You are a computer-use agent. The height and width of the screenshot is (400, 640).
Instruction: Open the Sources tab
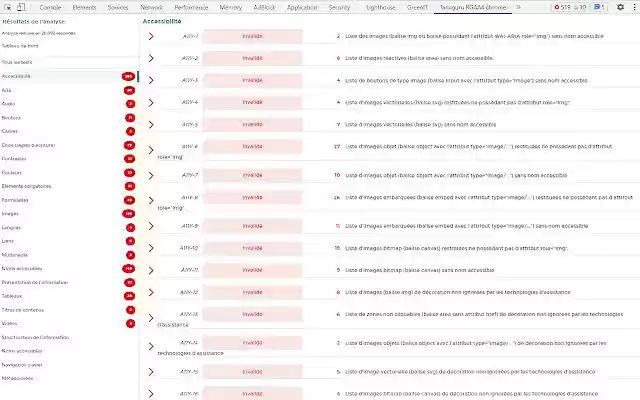tap(118, 7)
